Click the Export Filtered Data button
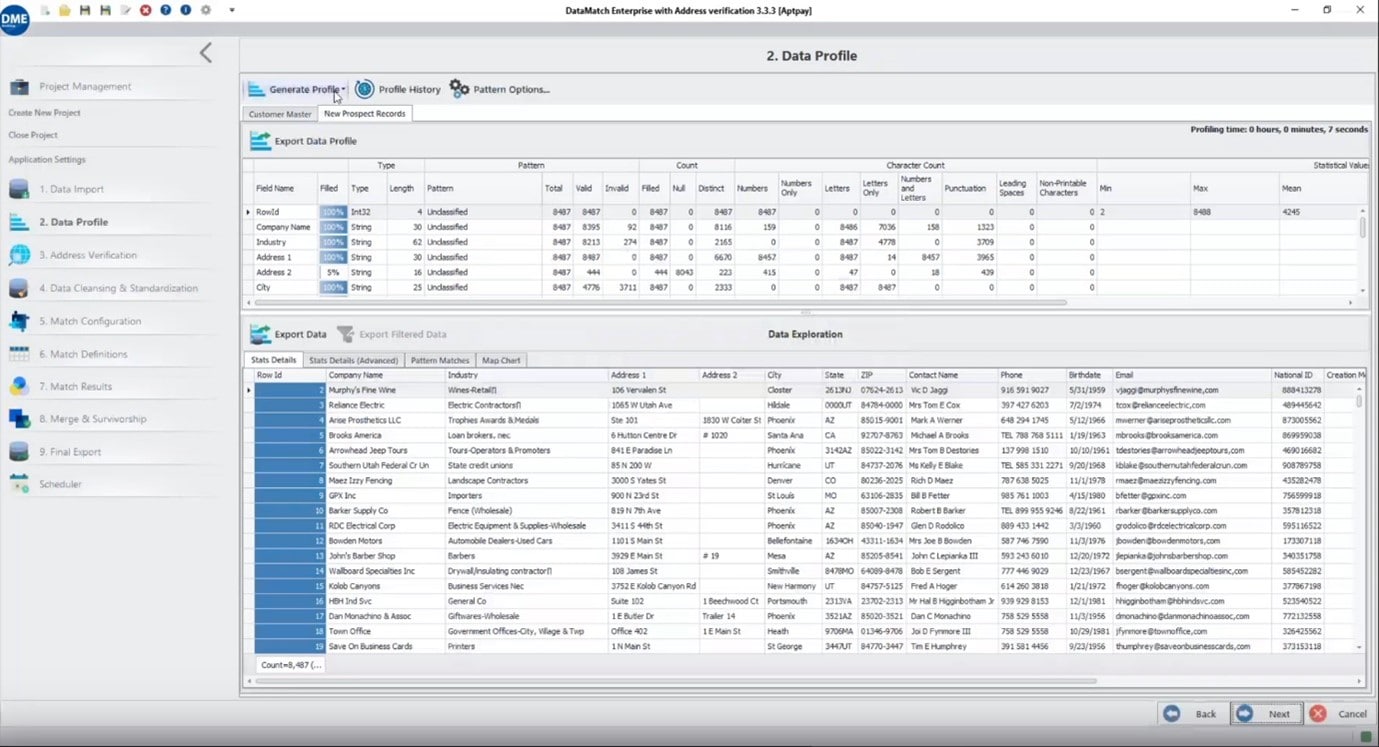The image size is (1379, 747). coord(392,334)
